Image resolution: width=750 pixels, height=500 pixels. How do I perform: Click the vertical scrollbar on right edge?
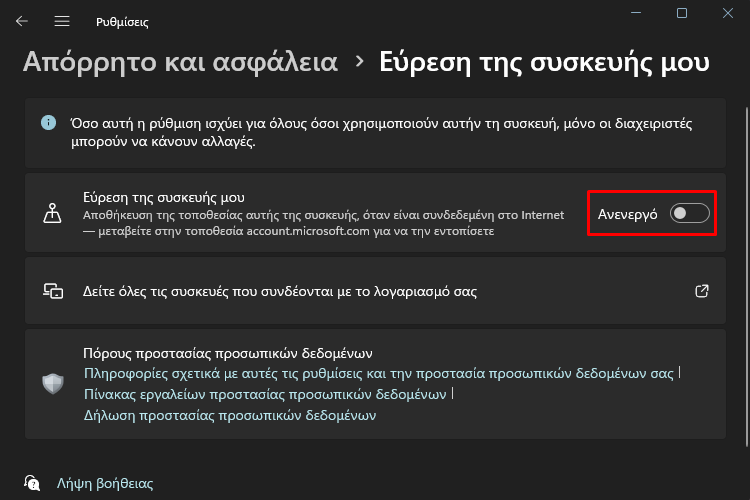pos(747,277)
